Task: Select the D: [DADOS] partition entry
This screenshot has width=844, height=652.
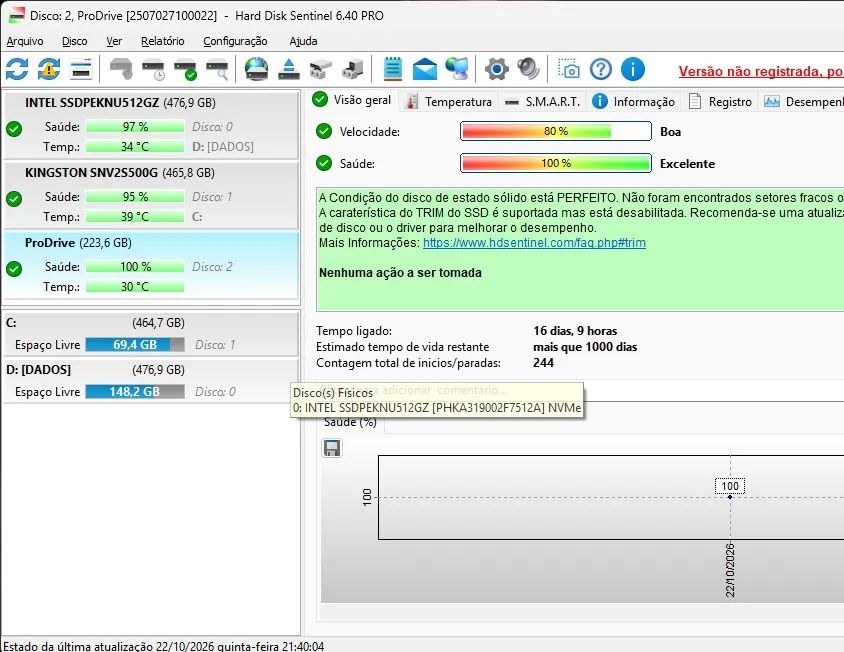Action: tap(151, 380)
